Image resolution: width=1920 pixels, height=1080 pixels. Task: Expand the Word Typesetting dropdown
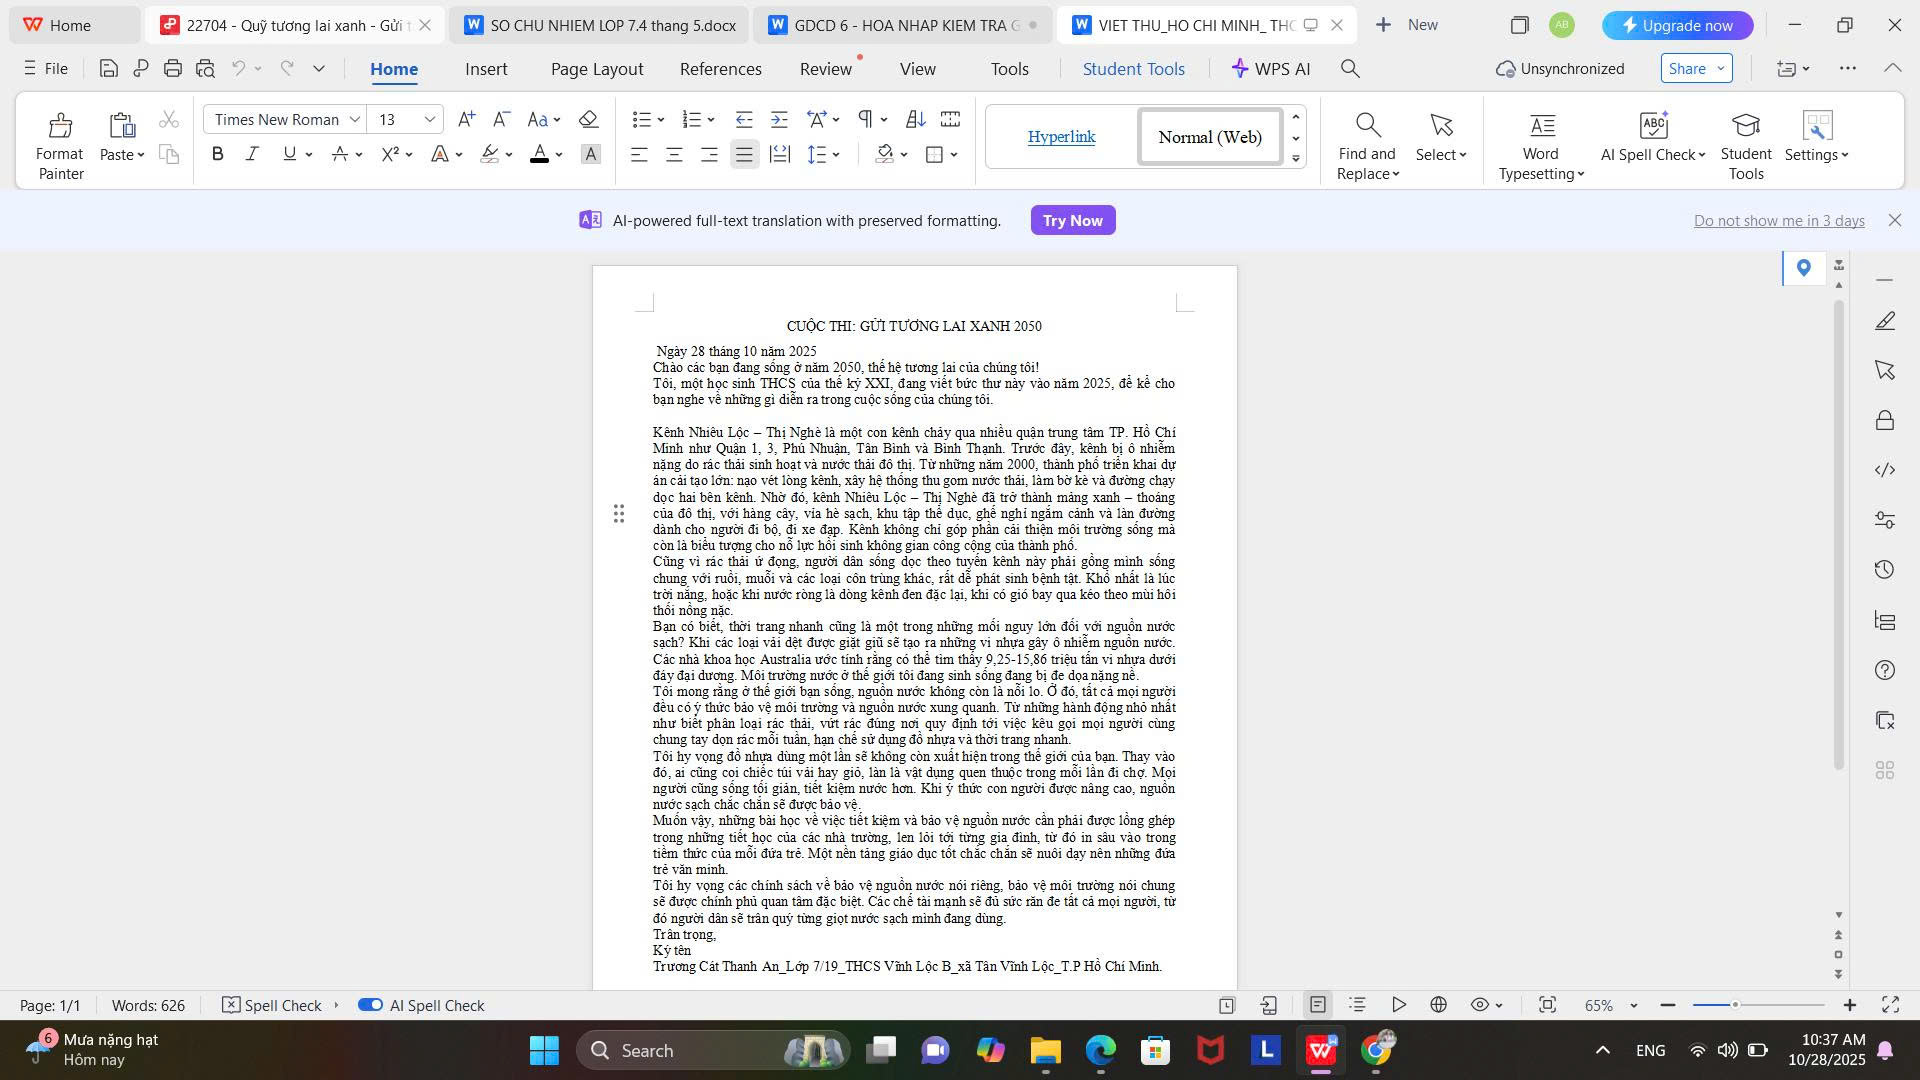click(1581, 174)
